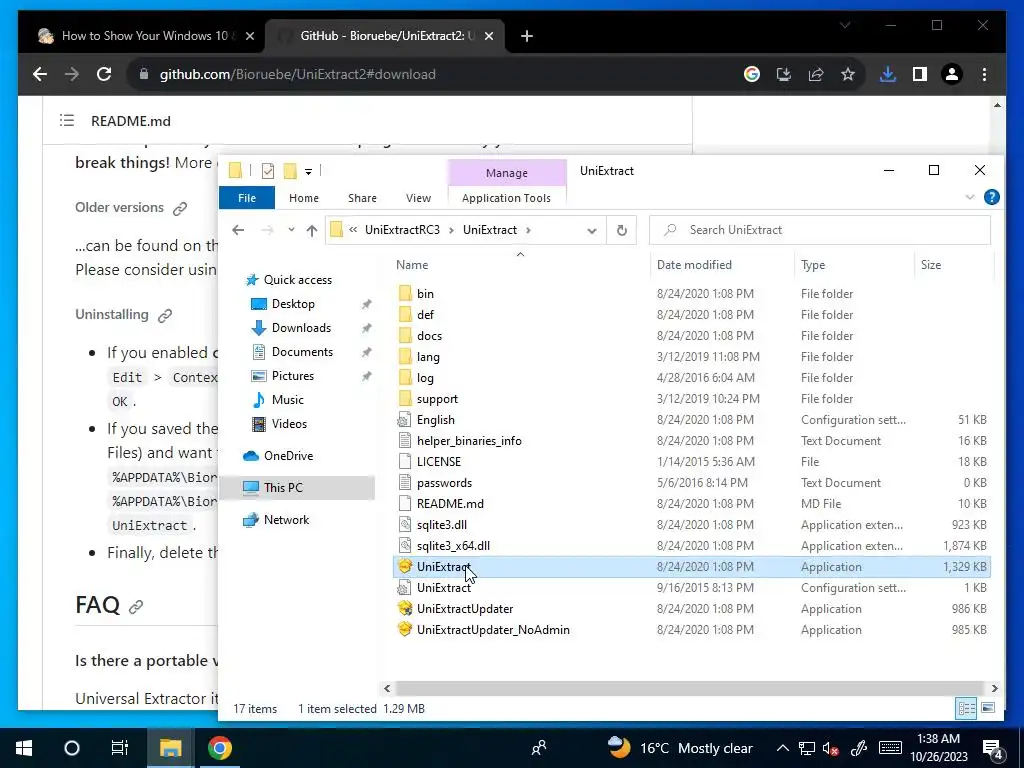Bookmark this page with star icon
Viewport: 1024px width, 768px height.
pos(848,74)
